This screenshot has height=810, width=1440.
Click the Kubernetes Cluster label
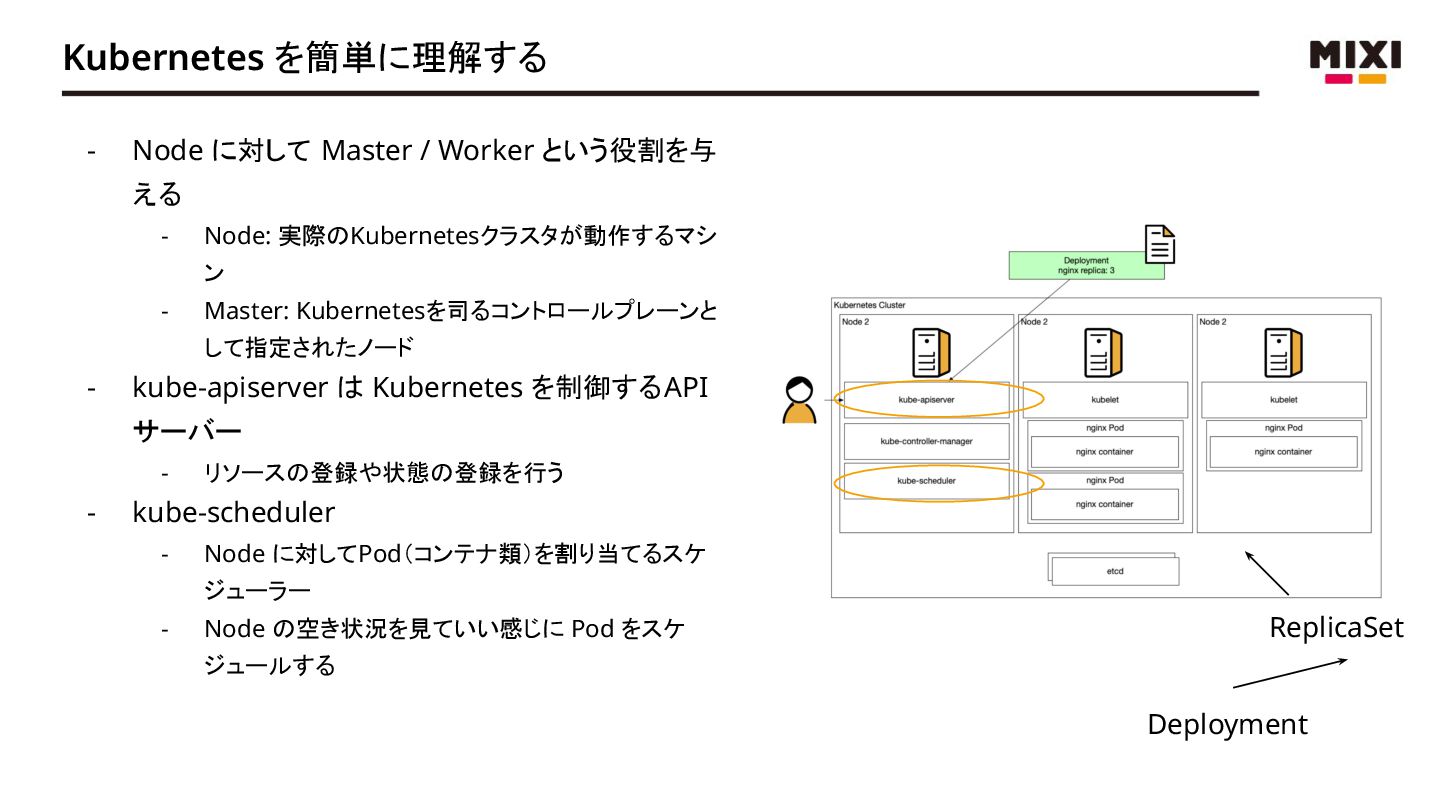pyautogui.click(x=869, y=305)
